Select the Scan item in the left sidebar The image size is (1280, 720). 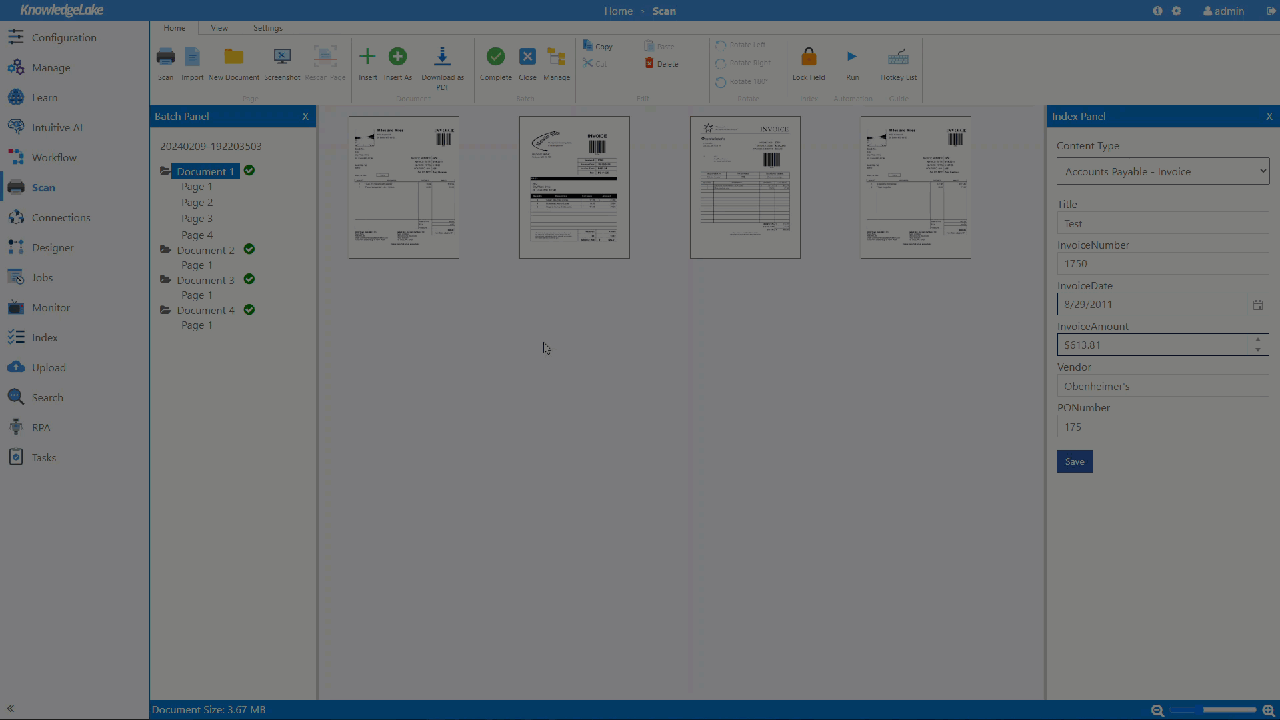point(43,187)
